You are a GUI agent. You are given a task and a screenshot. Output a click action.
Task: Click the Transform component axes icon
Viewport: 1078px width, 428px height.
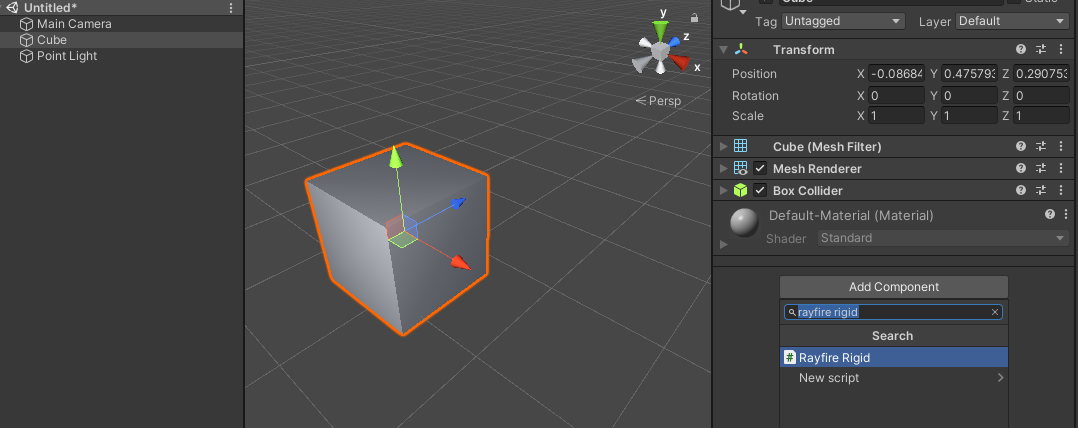740,49
